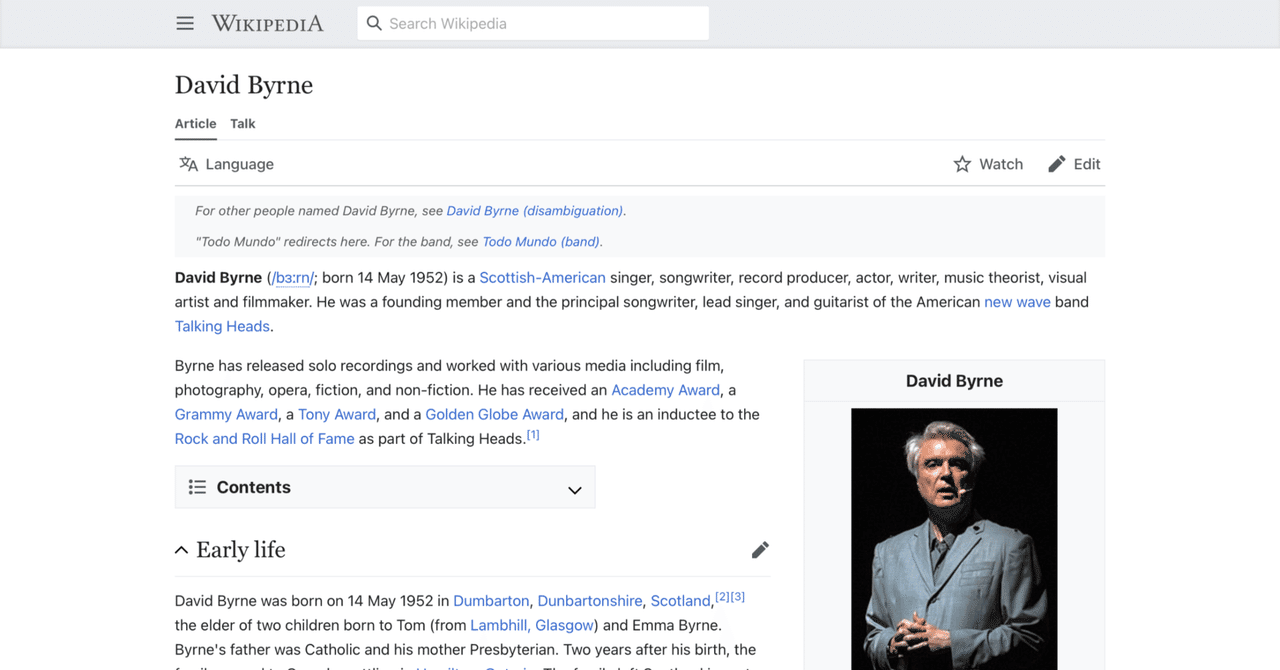Open the Scotland link
Screen dimensions: 1280x670
coord(681,601)
